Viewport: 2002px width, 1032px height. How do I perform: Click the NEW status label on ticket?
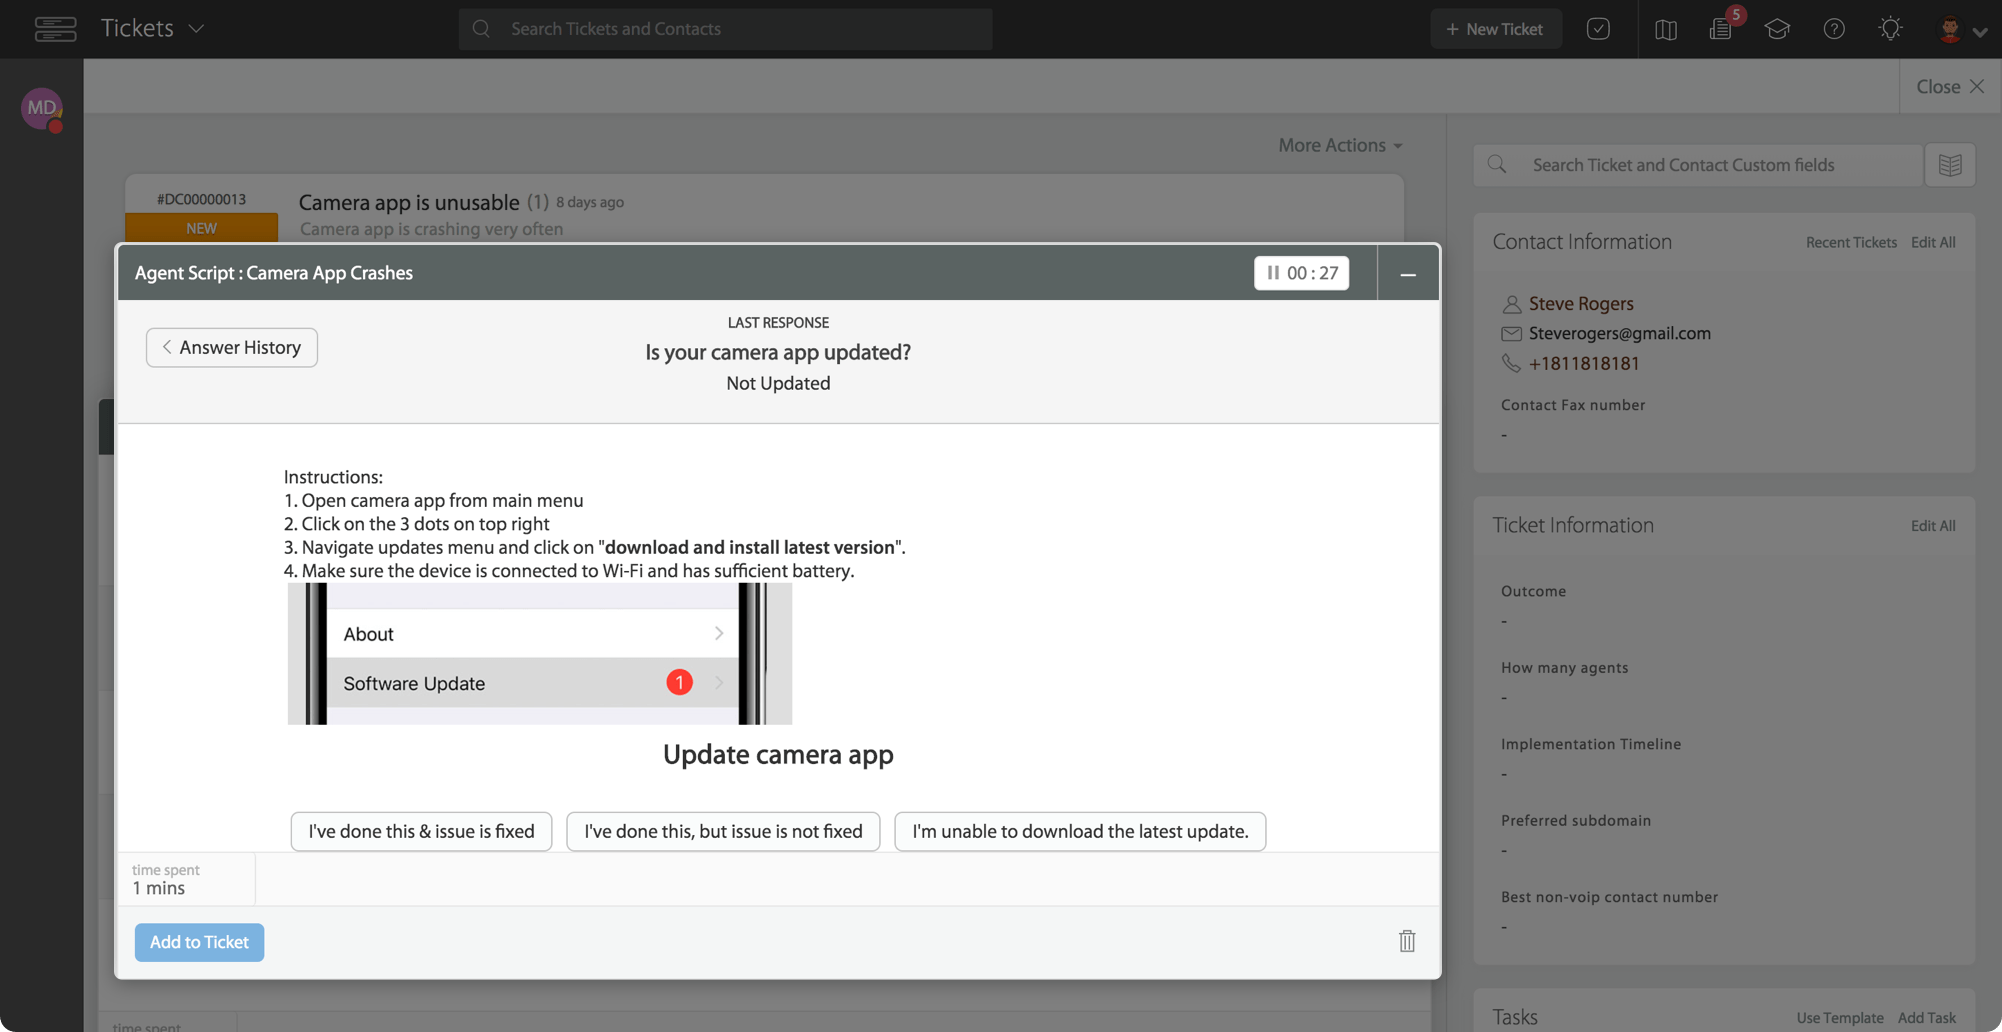(201, 228)
